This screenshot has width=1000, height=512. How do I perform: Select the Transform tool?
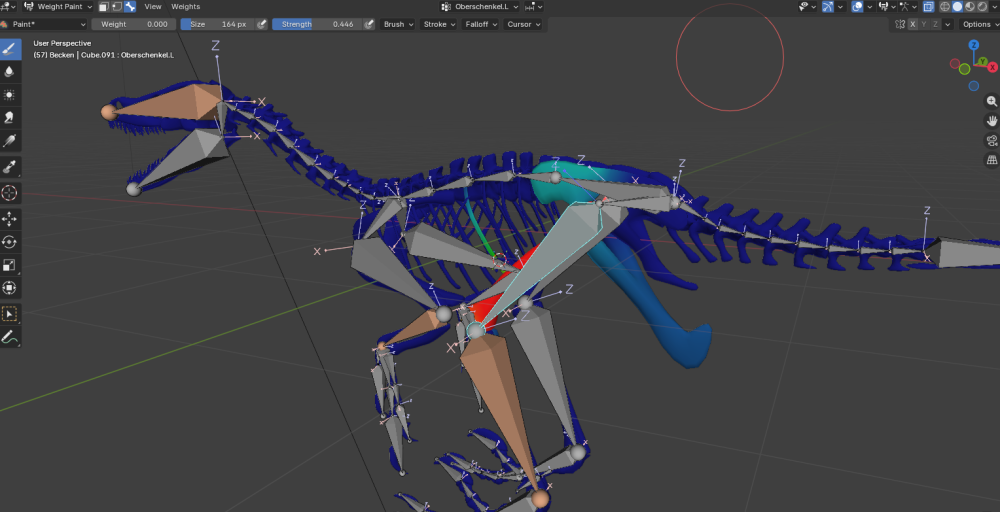pos(10,288)
